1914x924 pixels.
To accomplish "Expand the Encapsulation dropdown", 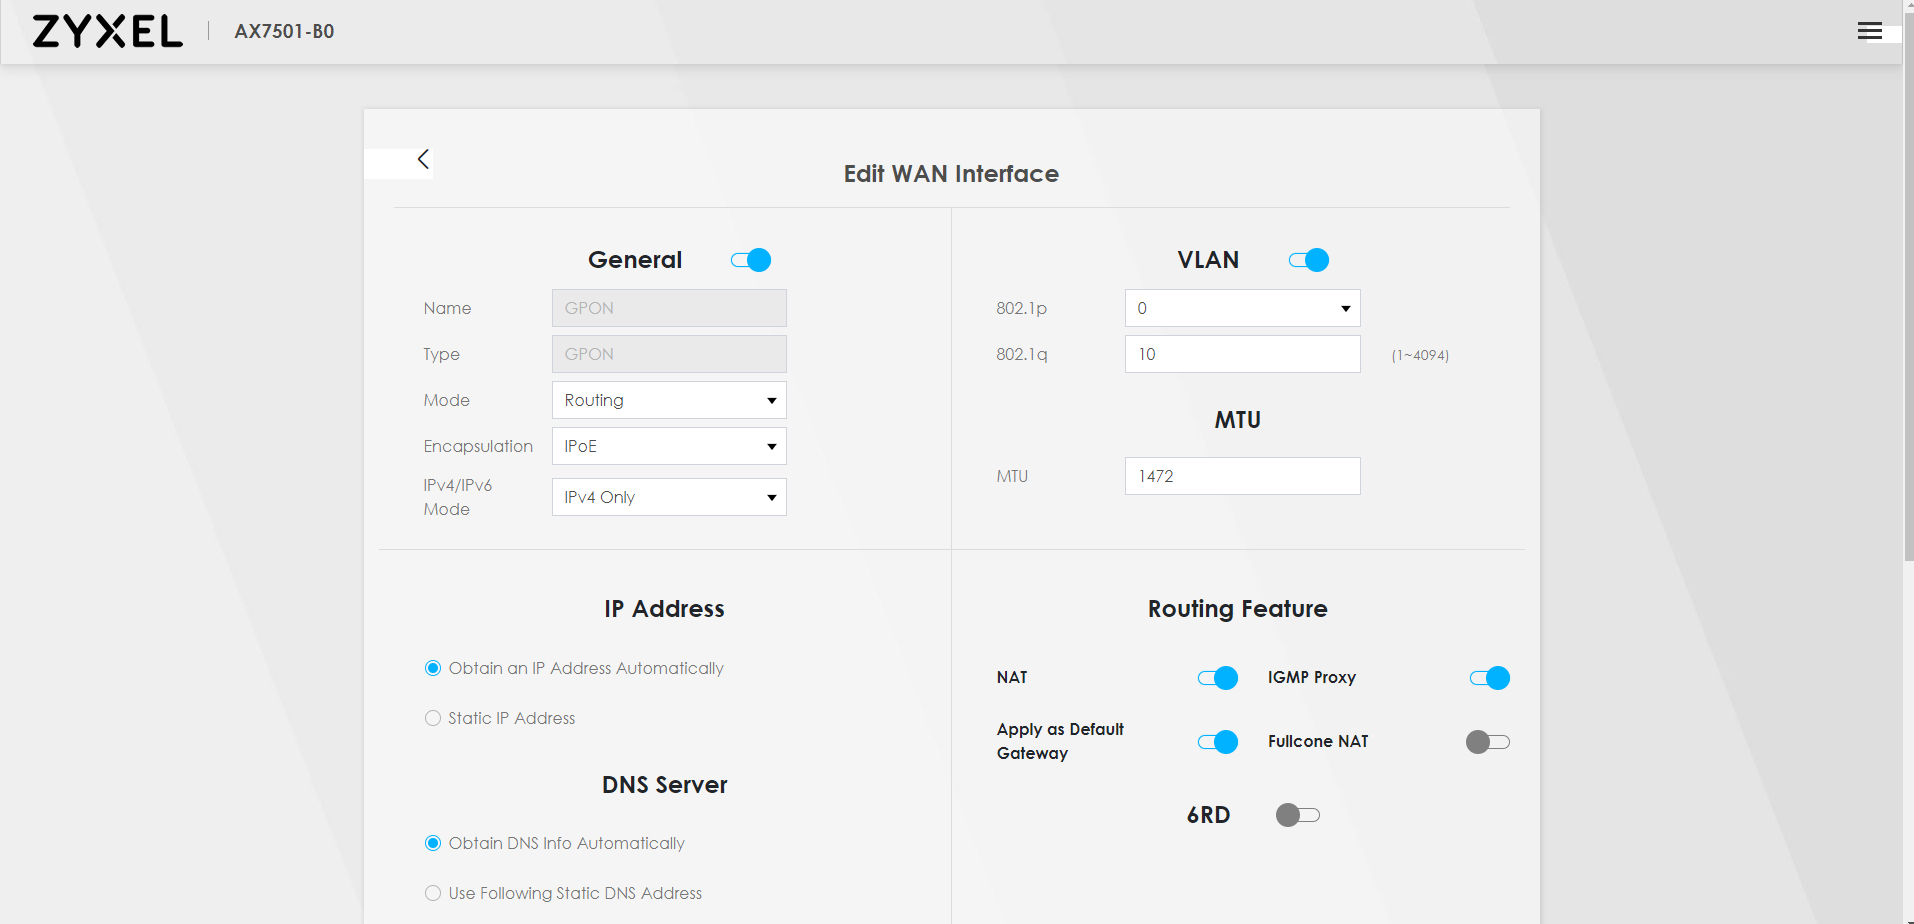I will click(669, 446).
